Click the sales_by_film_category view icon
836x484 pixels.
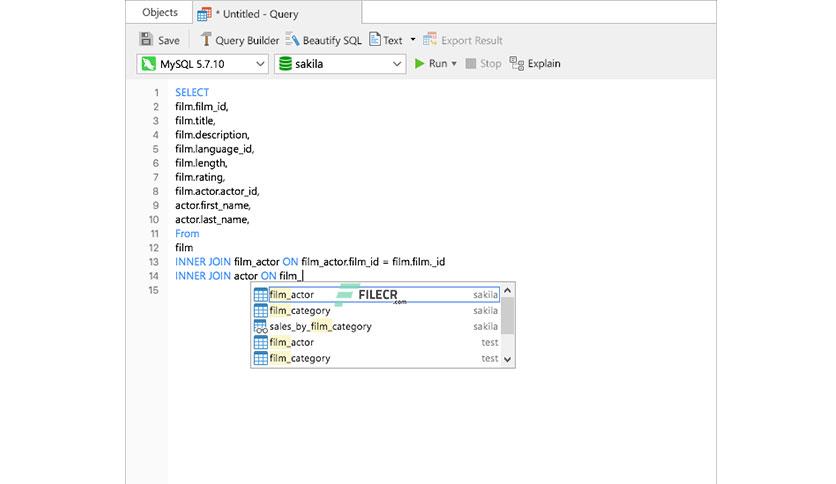(x=260, y=326)
